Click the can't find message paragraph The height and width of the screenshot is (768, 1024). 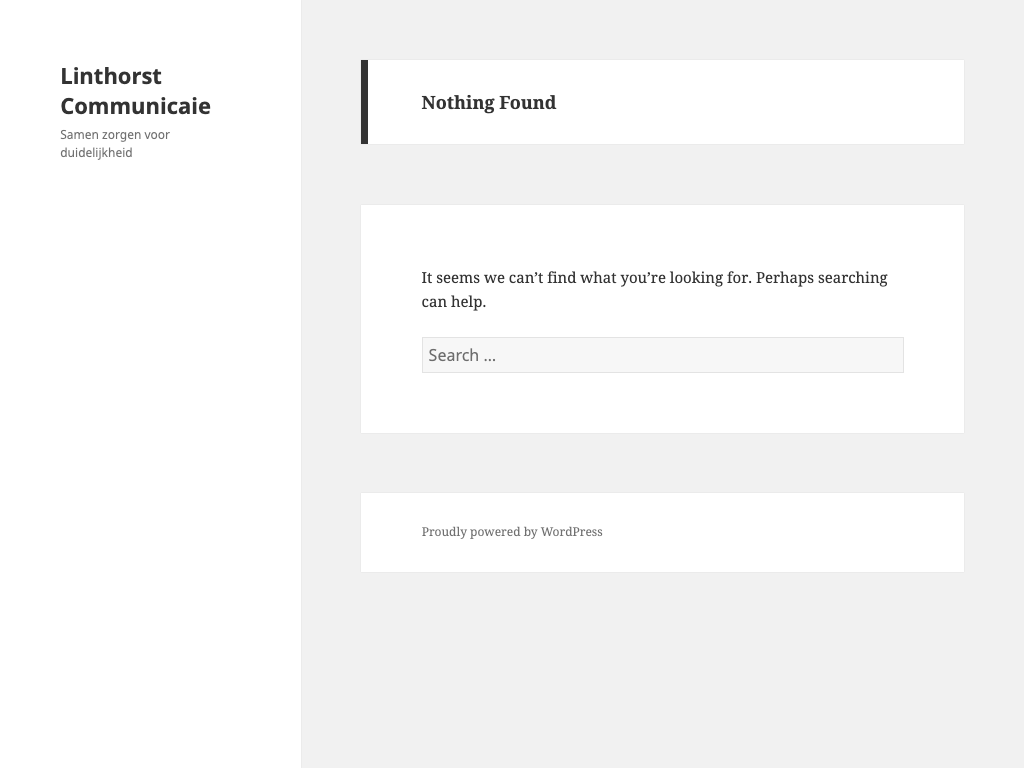[x=654, y=289]
